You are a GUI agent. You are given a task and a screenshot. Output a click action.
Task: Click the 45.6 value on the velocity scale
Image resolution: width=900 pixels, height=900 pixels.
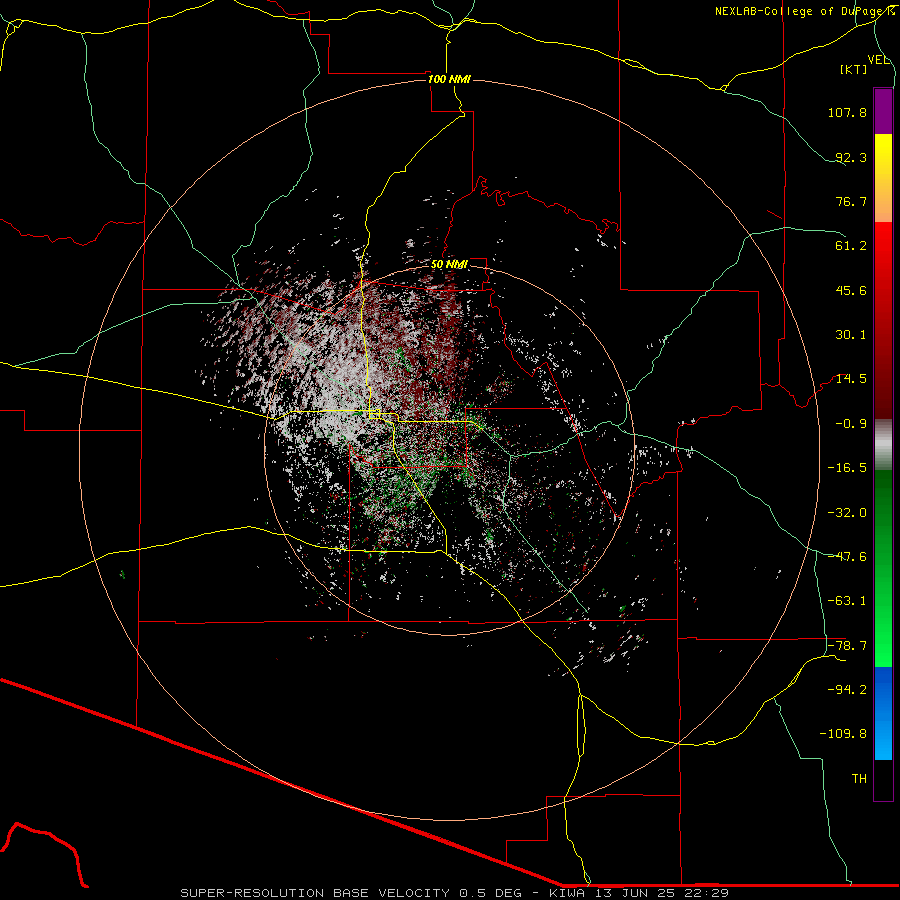point(851,290)
